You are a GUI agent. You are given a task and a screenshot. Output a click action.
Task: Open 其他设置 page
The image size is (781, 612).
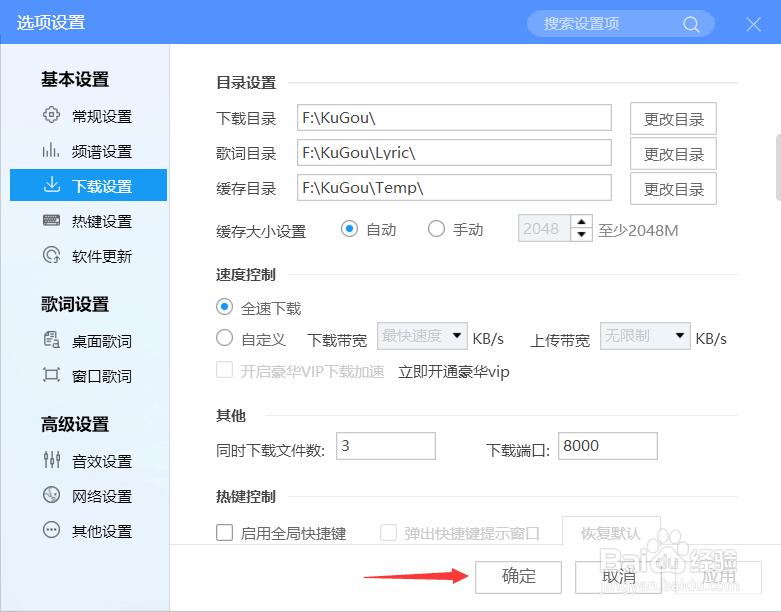pyautogui.click(x=89, y=531)
